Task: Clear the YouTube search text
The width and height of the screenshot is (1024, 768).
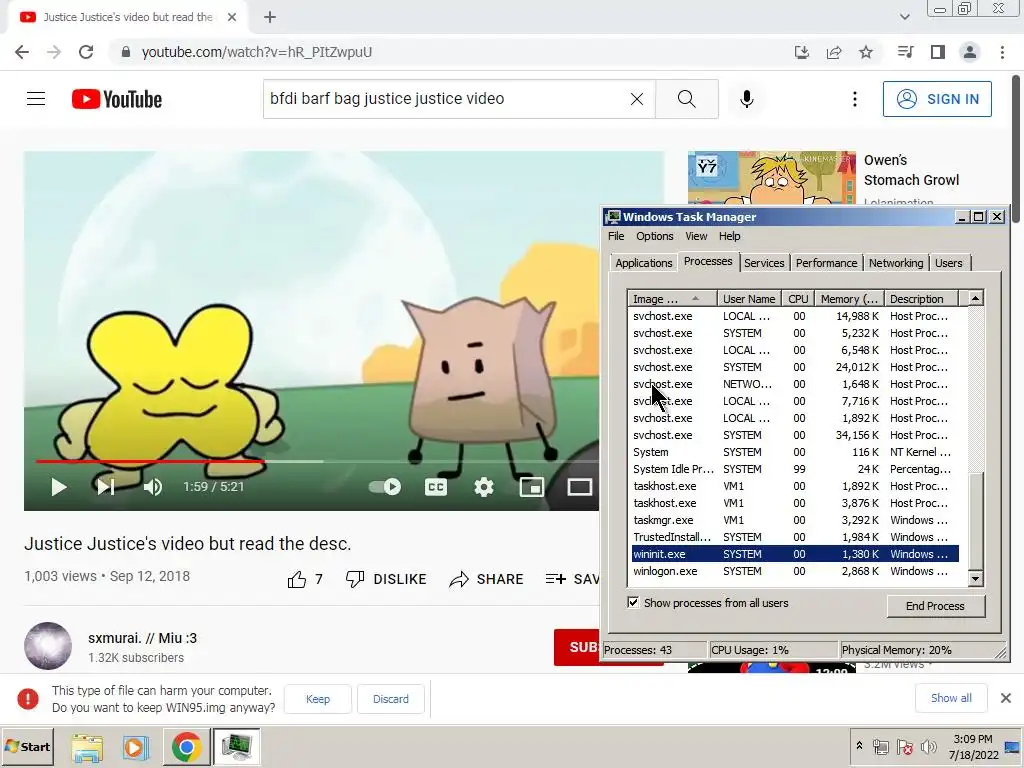Action: (x=637, y=99)
